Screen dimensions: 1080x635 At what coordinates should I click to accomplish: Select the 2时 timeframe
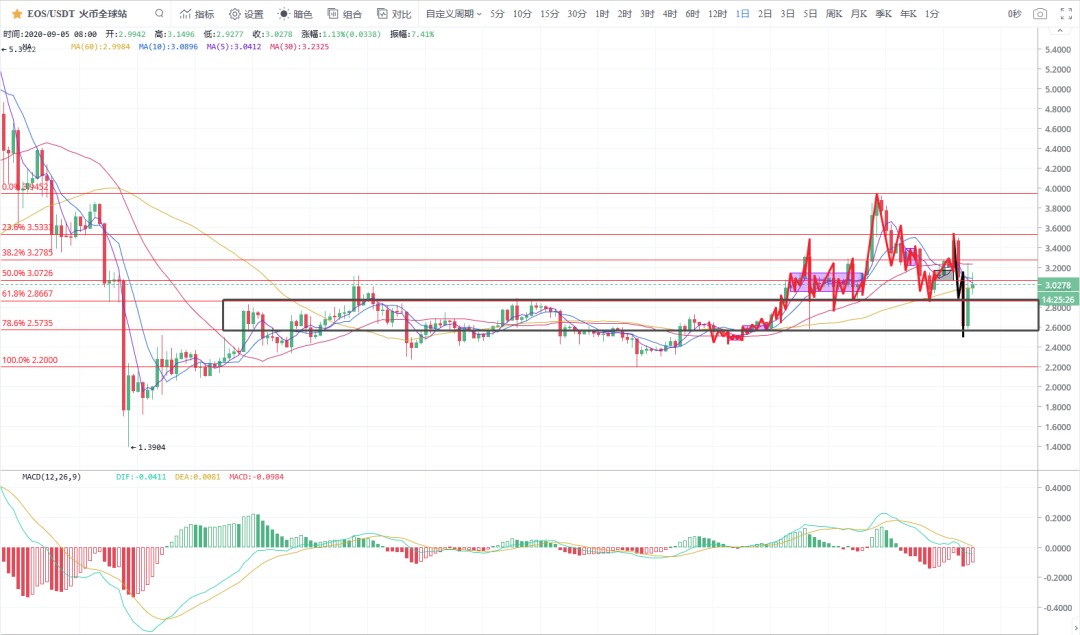tap(625, 14)
